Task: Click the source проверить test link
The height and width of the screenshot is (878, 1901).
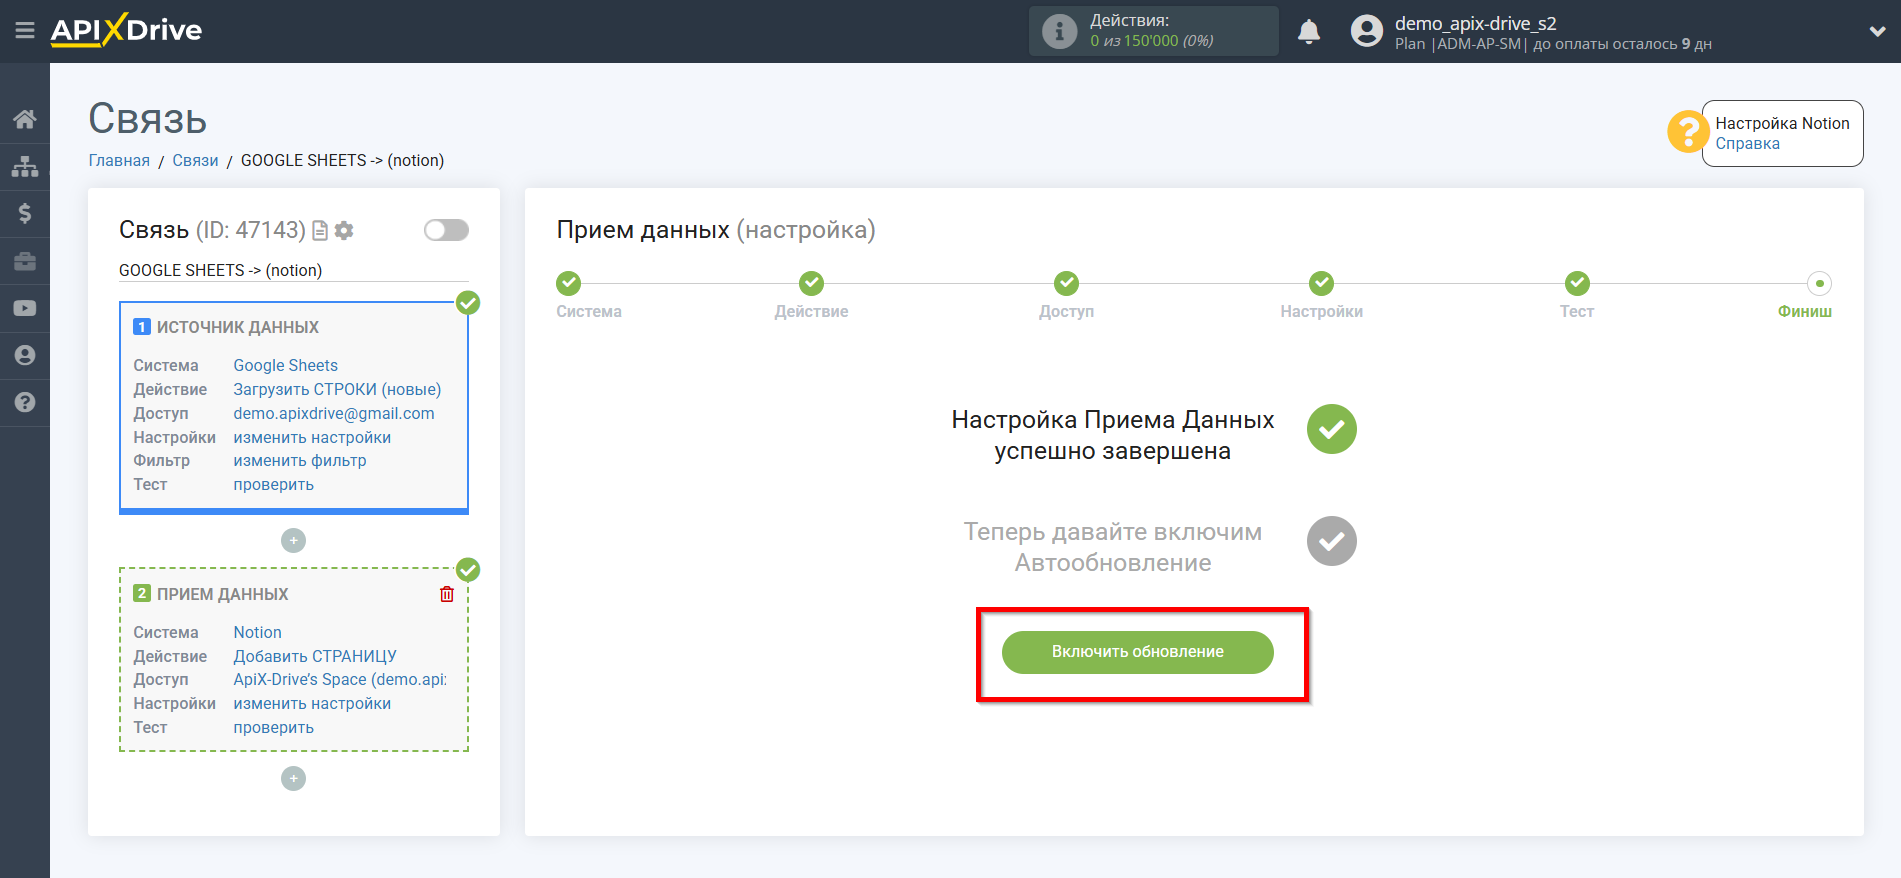Action: click(273, 484)
